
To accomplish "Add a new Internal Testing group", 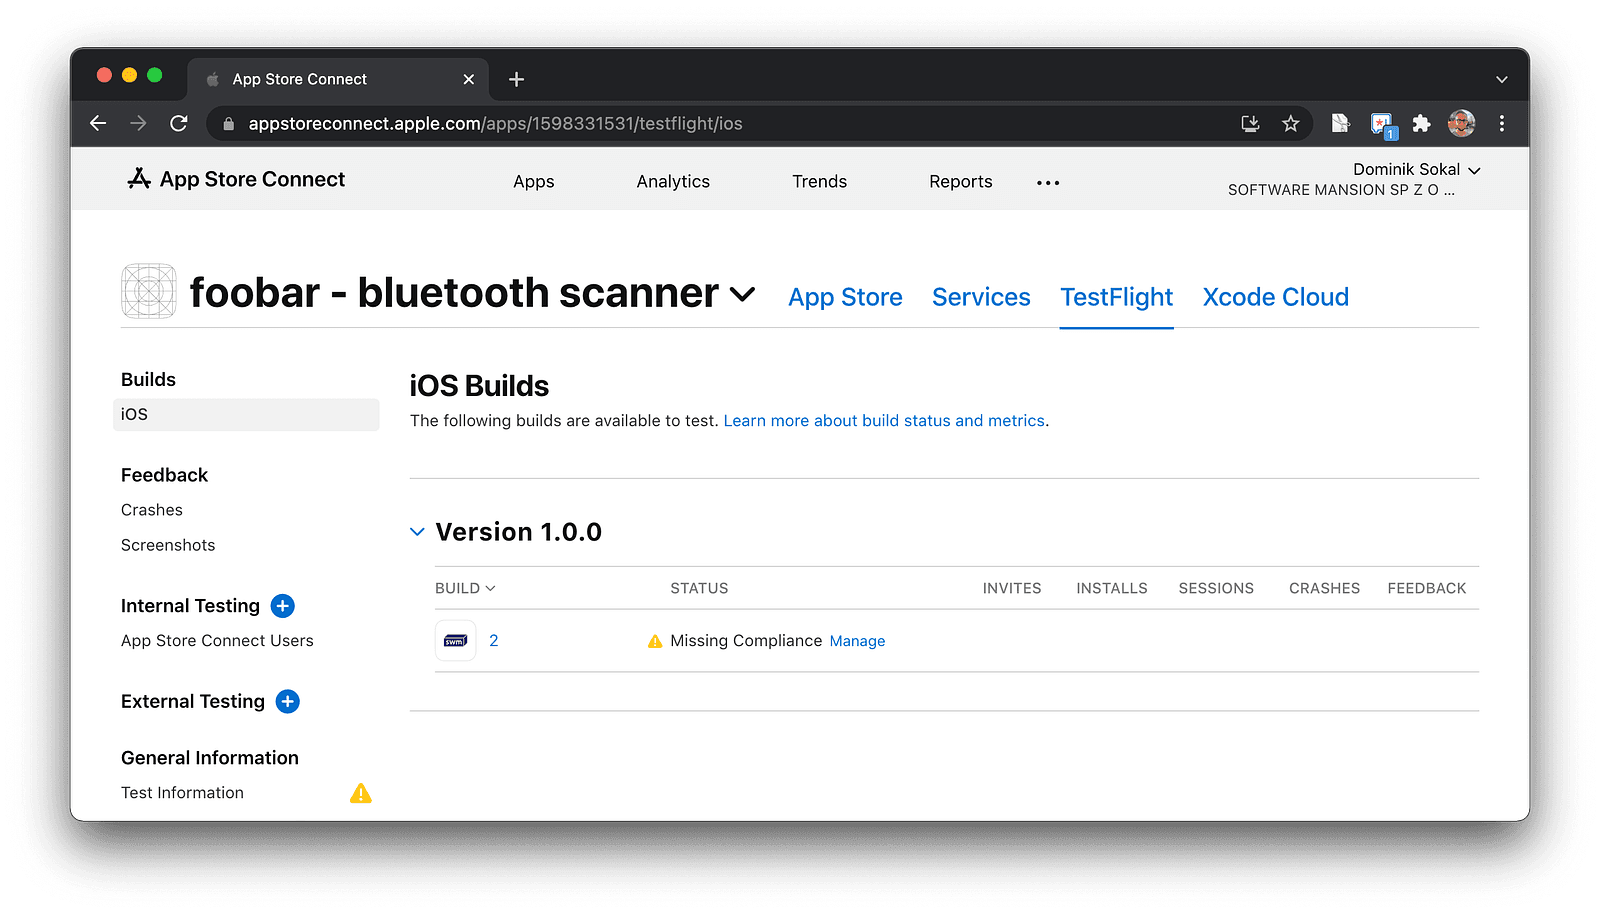I will click(283, 606).
